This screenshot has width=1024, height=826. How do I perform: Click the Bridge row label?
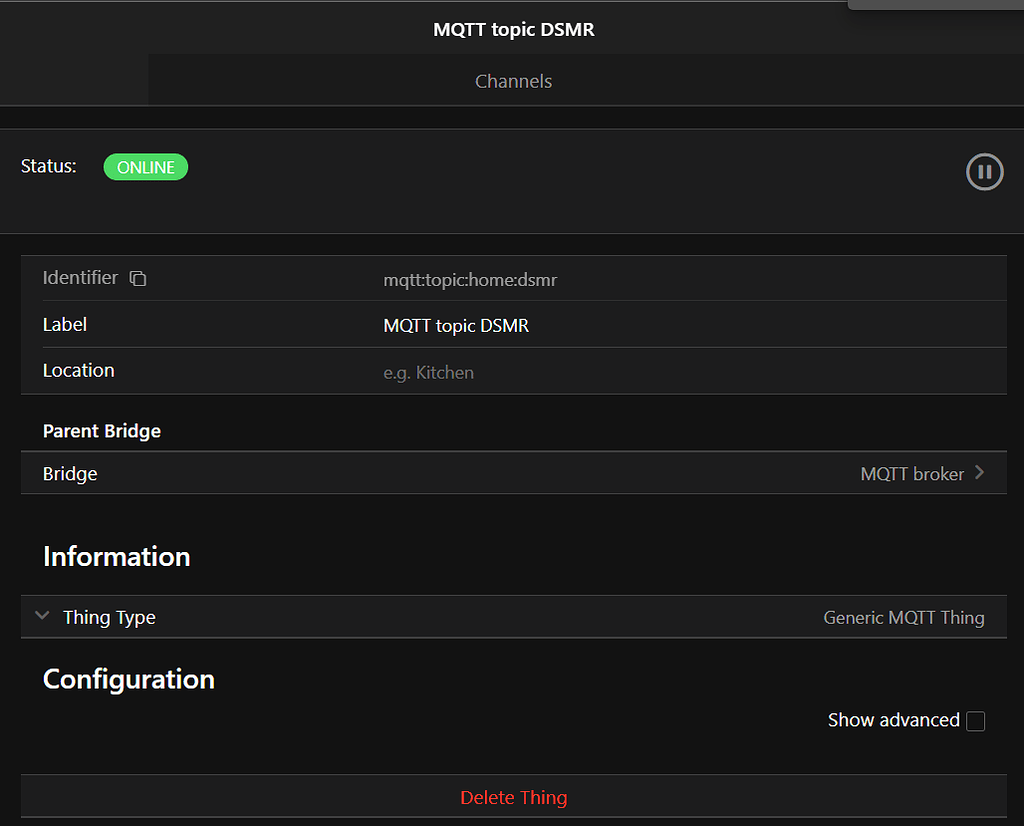(70, 474)
